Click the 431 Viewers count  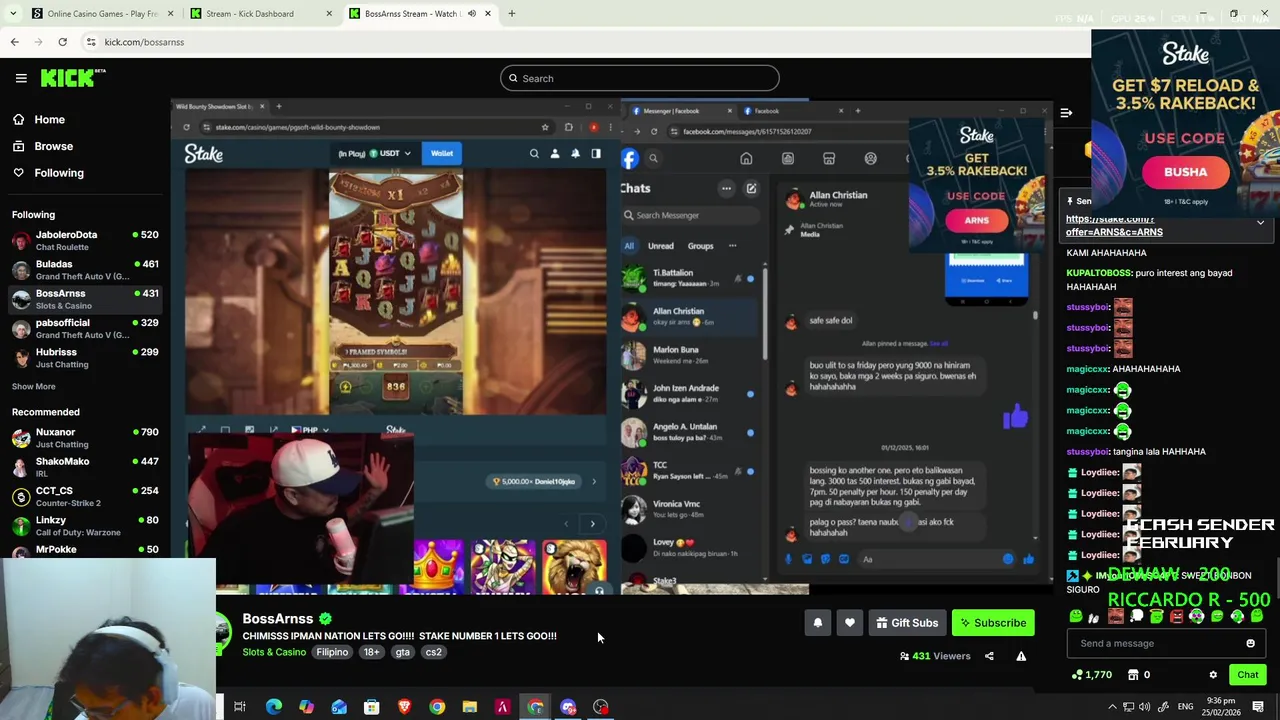point(934,656)
